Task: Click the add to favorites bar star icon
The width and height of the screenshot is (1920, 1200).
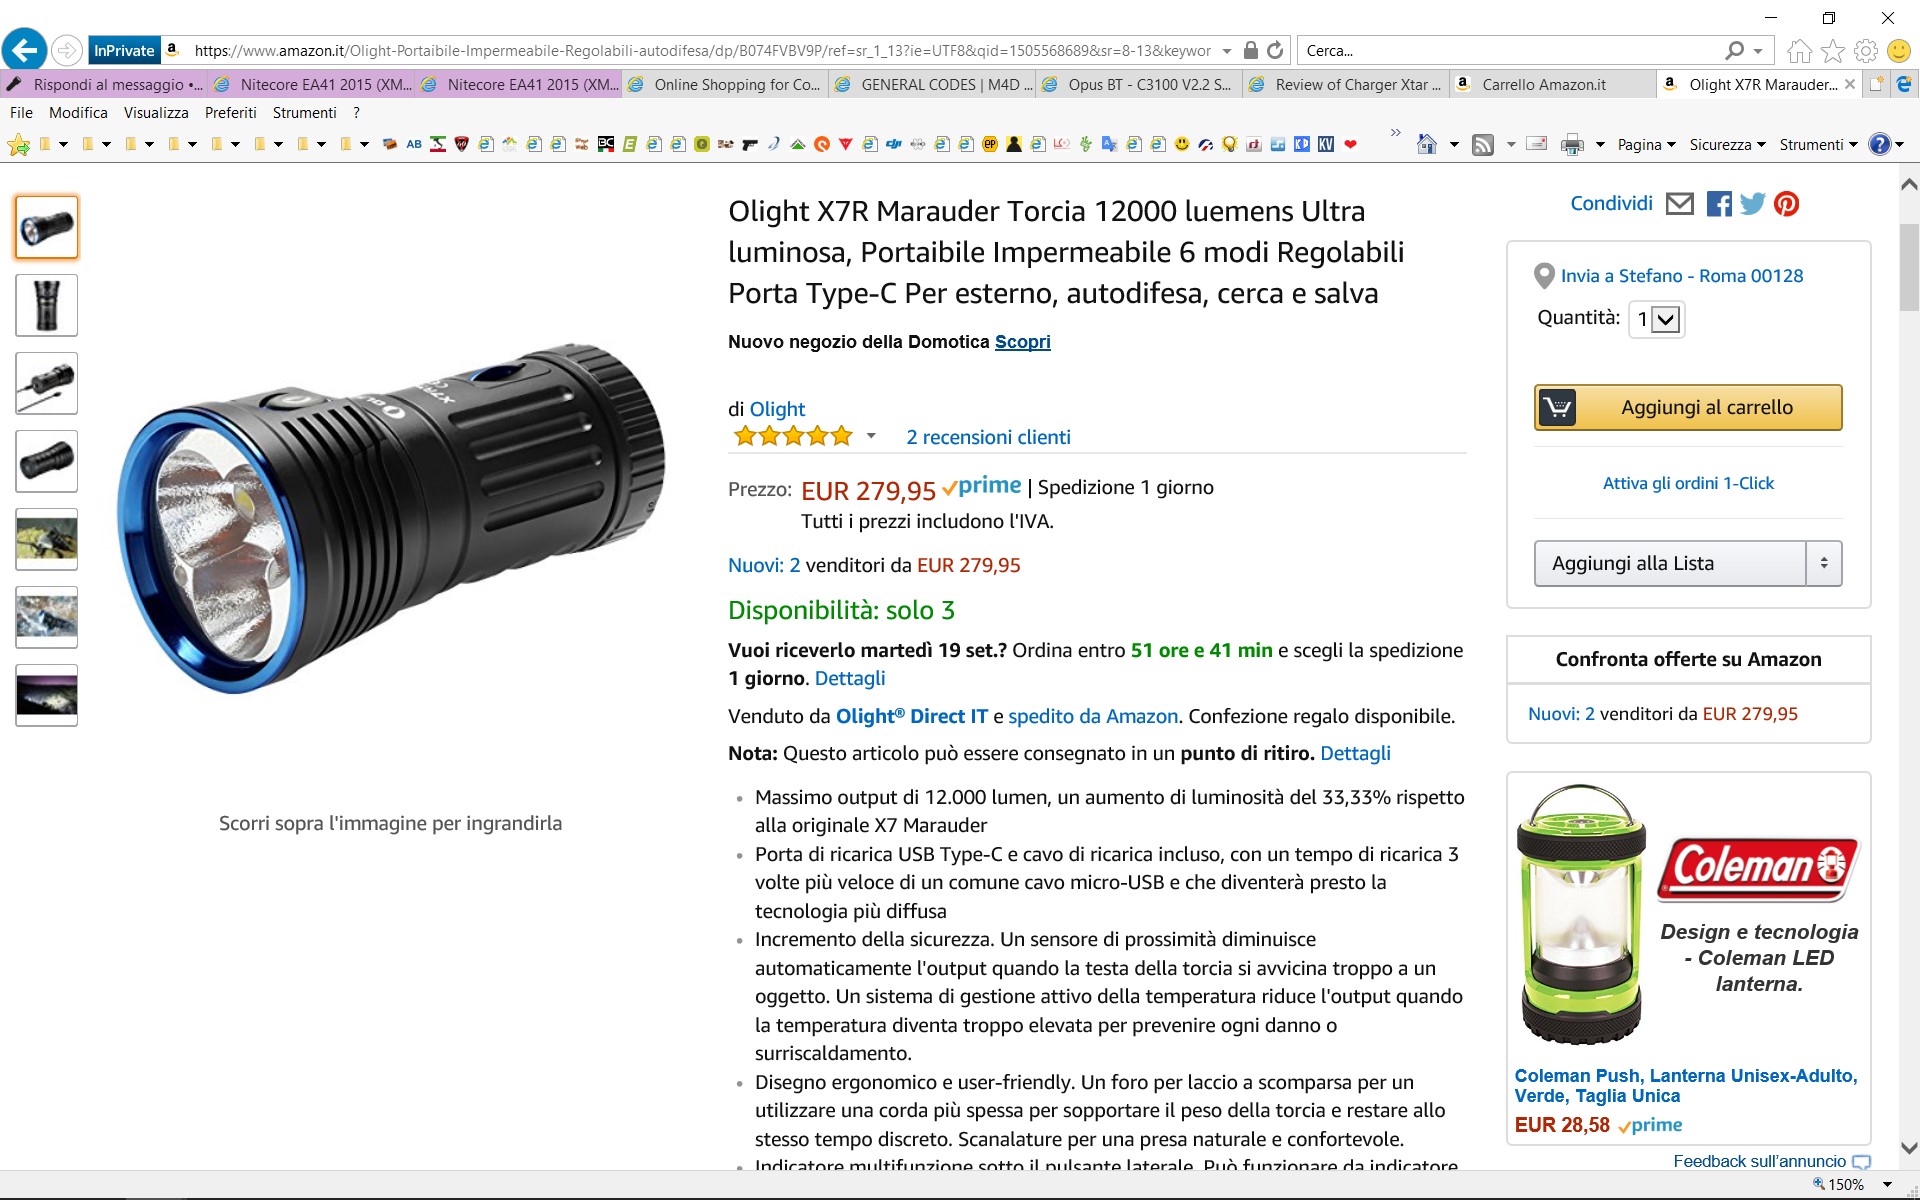Action: (x=18, y=145)
